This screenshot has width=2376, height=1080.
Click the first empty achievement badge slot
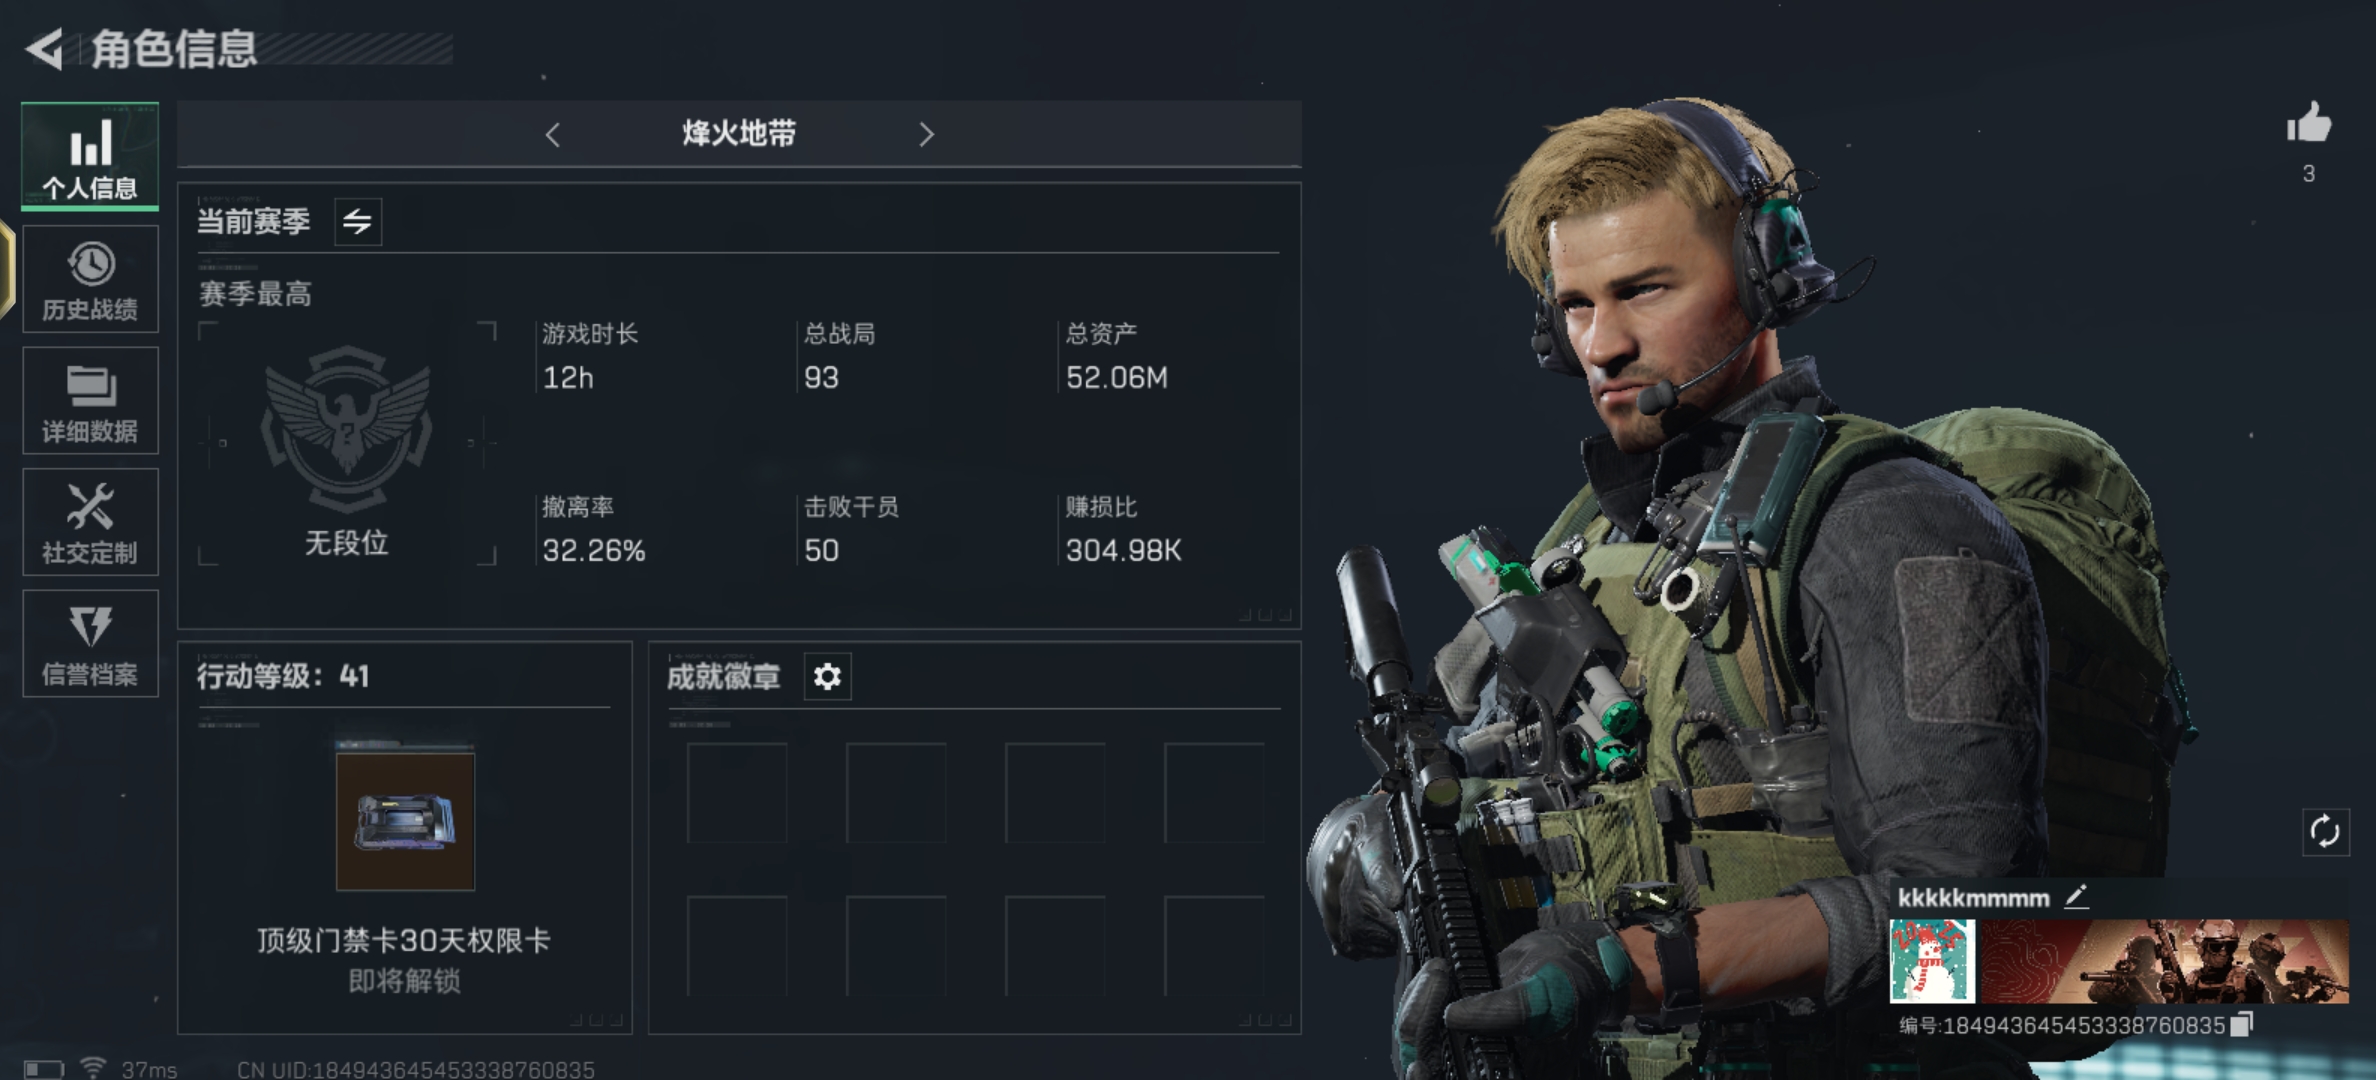point(737,793)
